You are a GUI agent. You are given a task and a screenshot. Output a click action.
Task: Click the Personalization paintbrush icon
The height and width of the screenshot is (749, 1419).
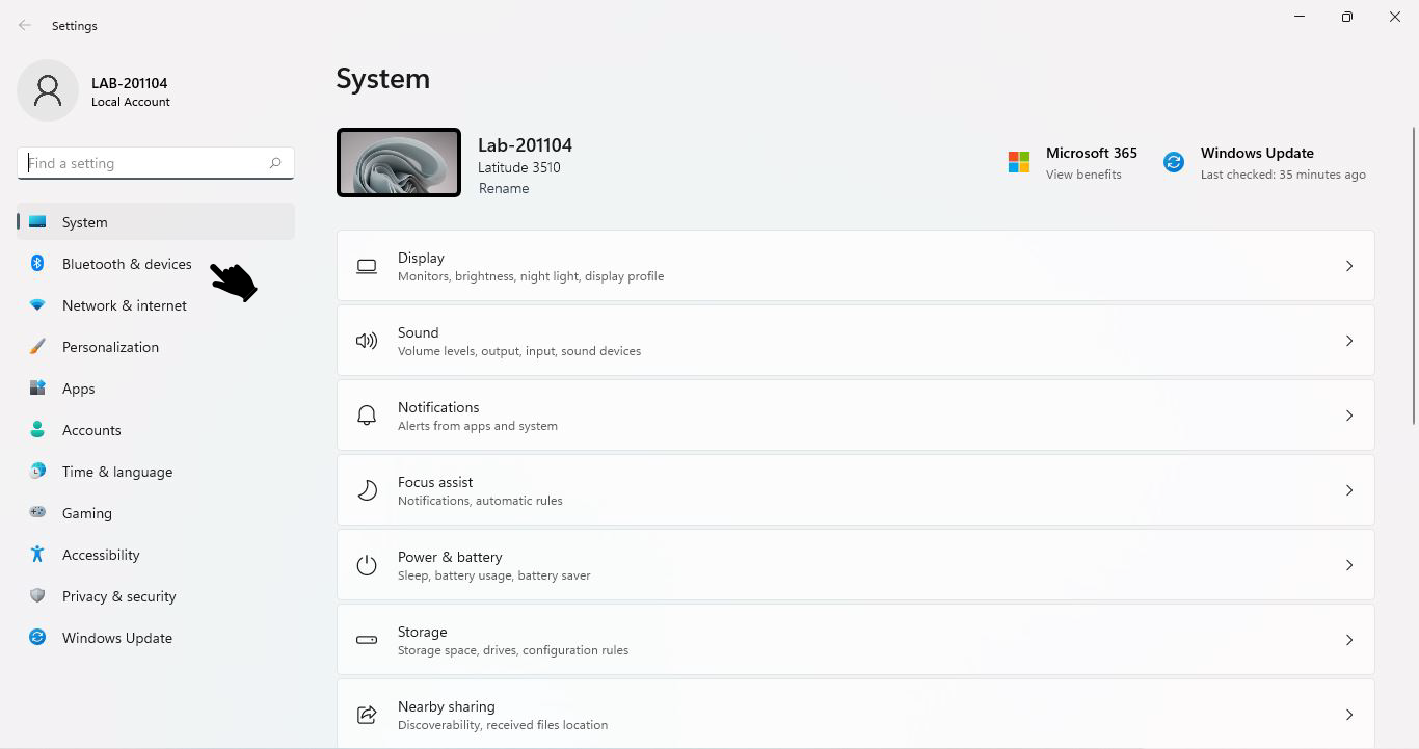[38, 347]
